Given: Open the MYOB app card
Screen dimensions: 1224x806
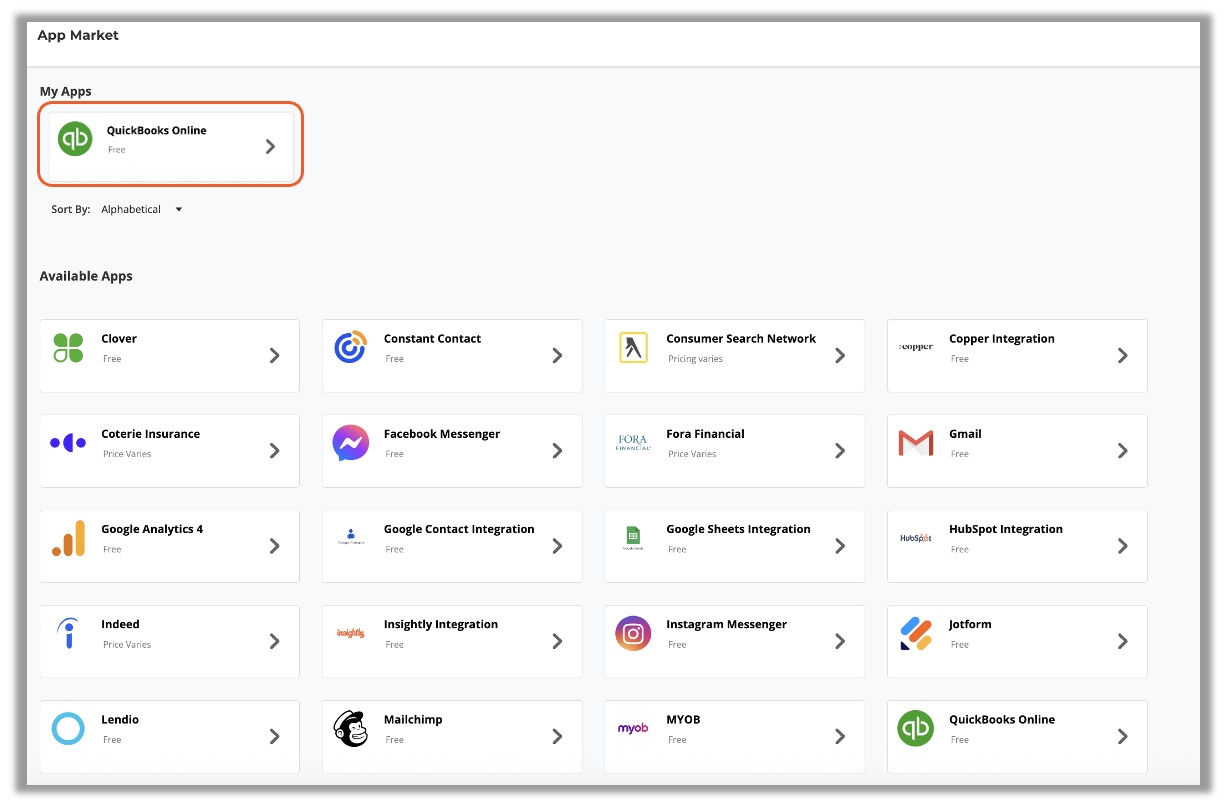Looking at the screenshot, I should (734, 737).
